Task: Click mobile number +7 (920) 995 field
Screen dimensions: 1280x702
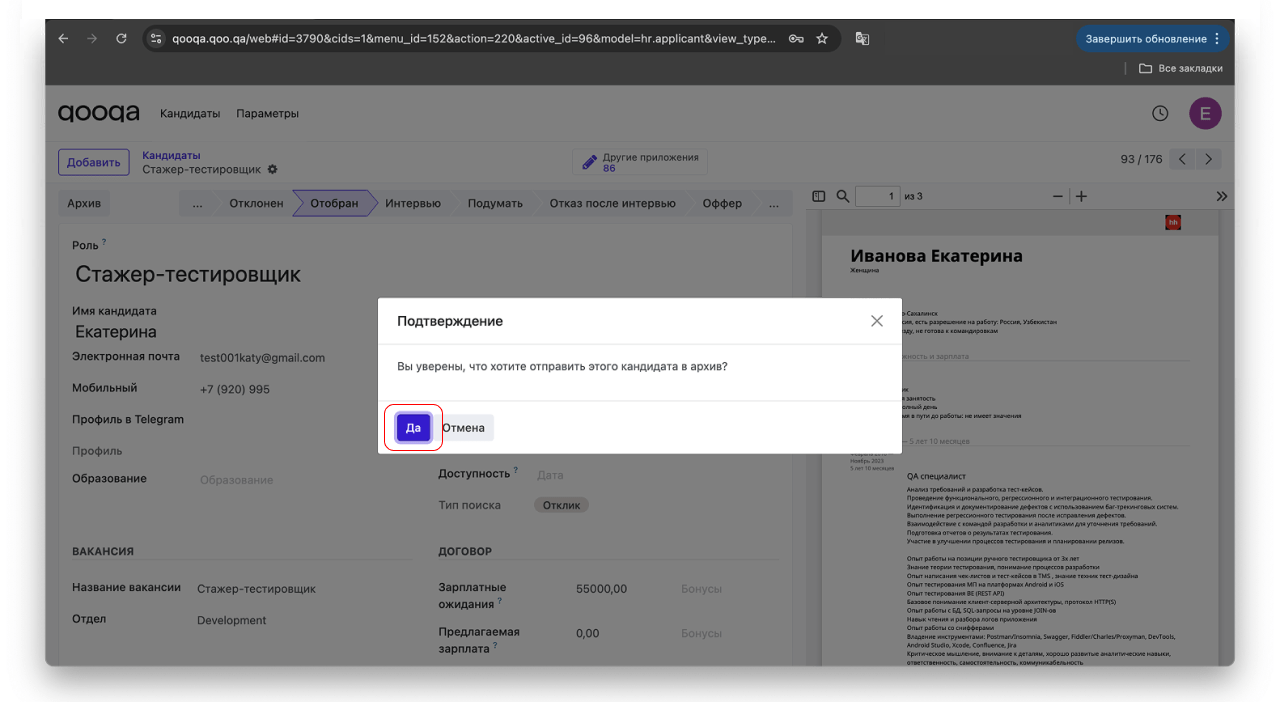Action: click(x=234, y=389)
